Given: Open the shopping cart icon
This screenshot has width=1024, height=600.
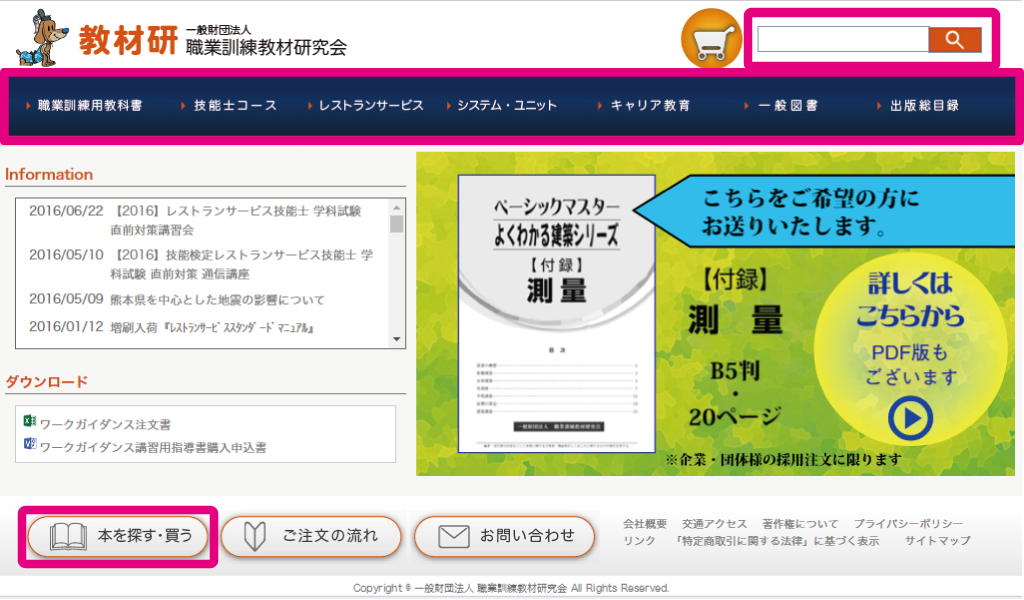Looking at the screenshot, I should tap(711, 41).
